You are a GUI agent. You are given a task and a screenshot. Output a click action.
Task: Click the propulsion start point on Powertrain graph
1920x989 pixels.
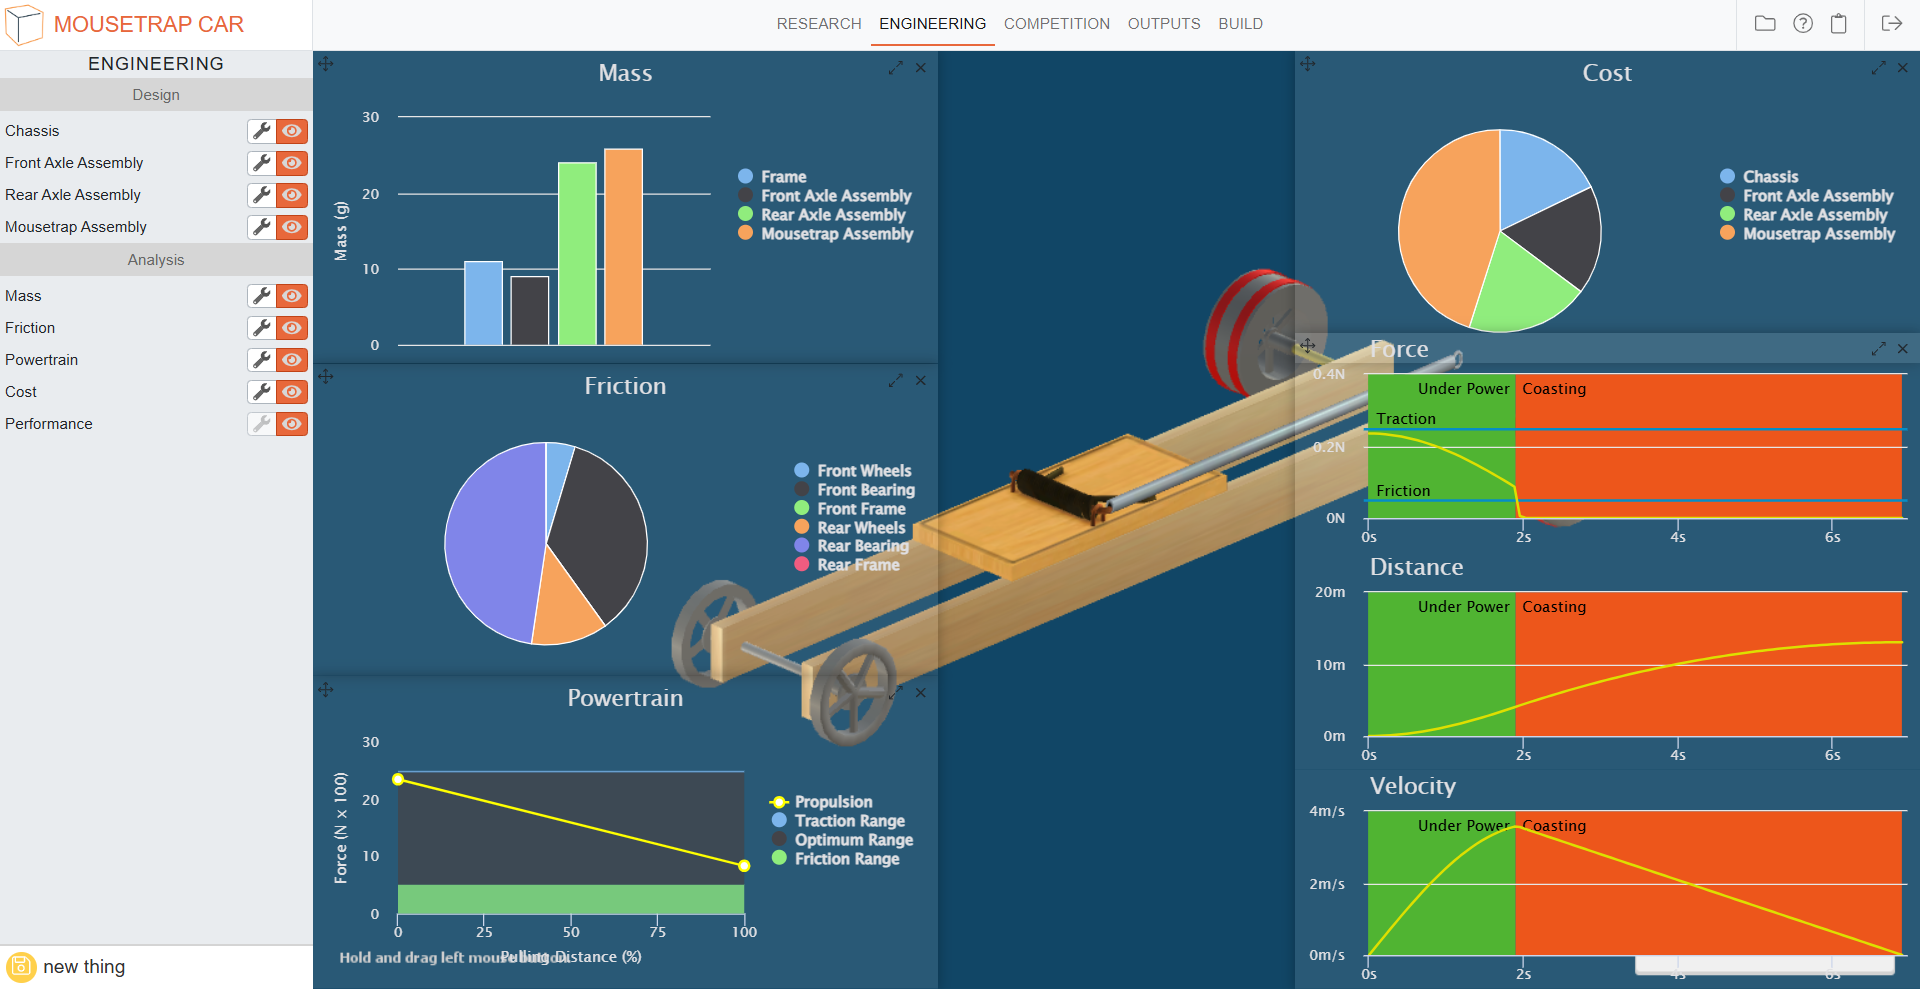click(x=398, y=779)
